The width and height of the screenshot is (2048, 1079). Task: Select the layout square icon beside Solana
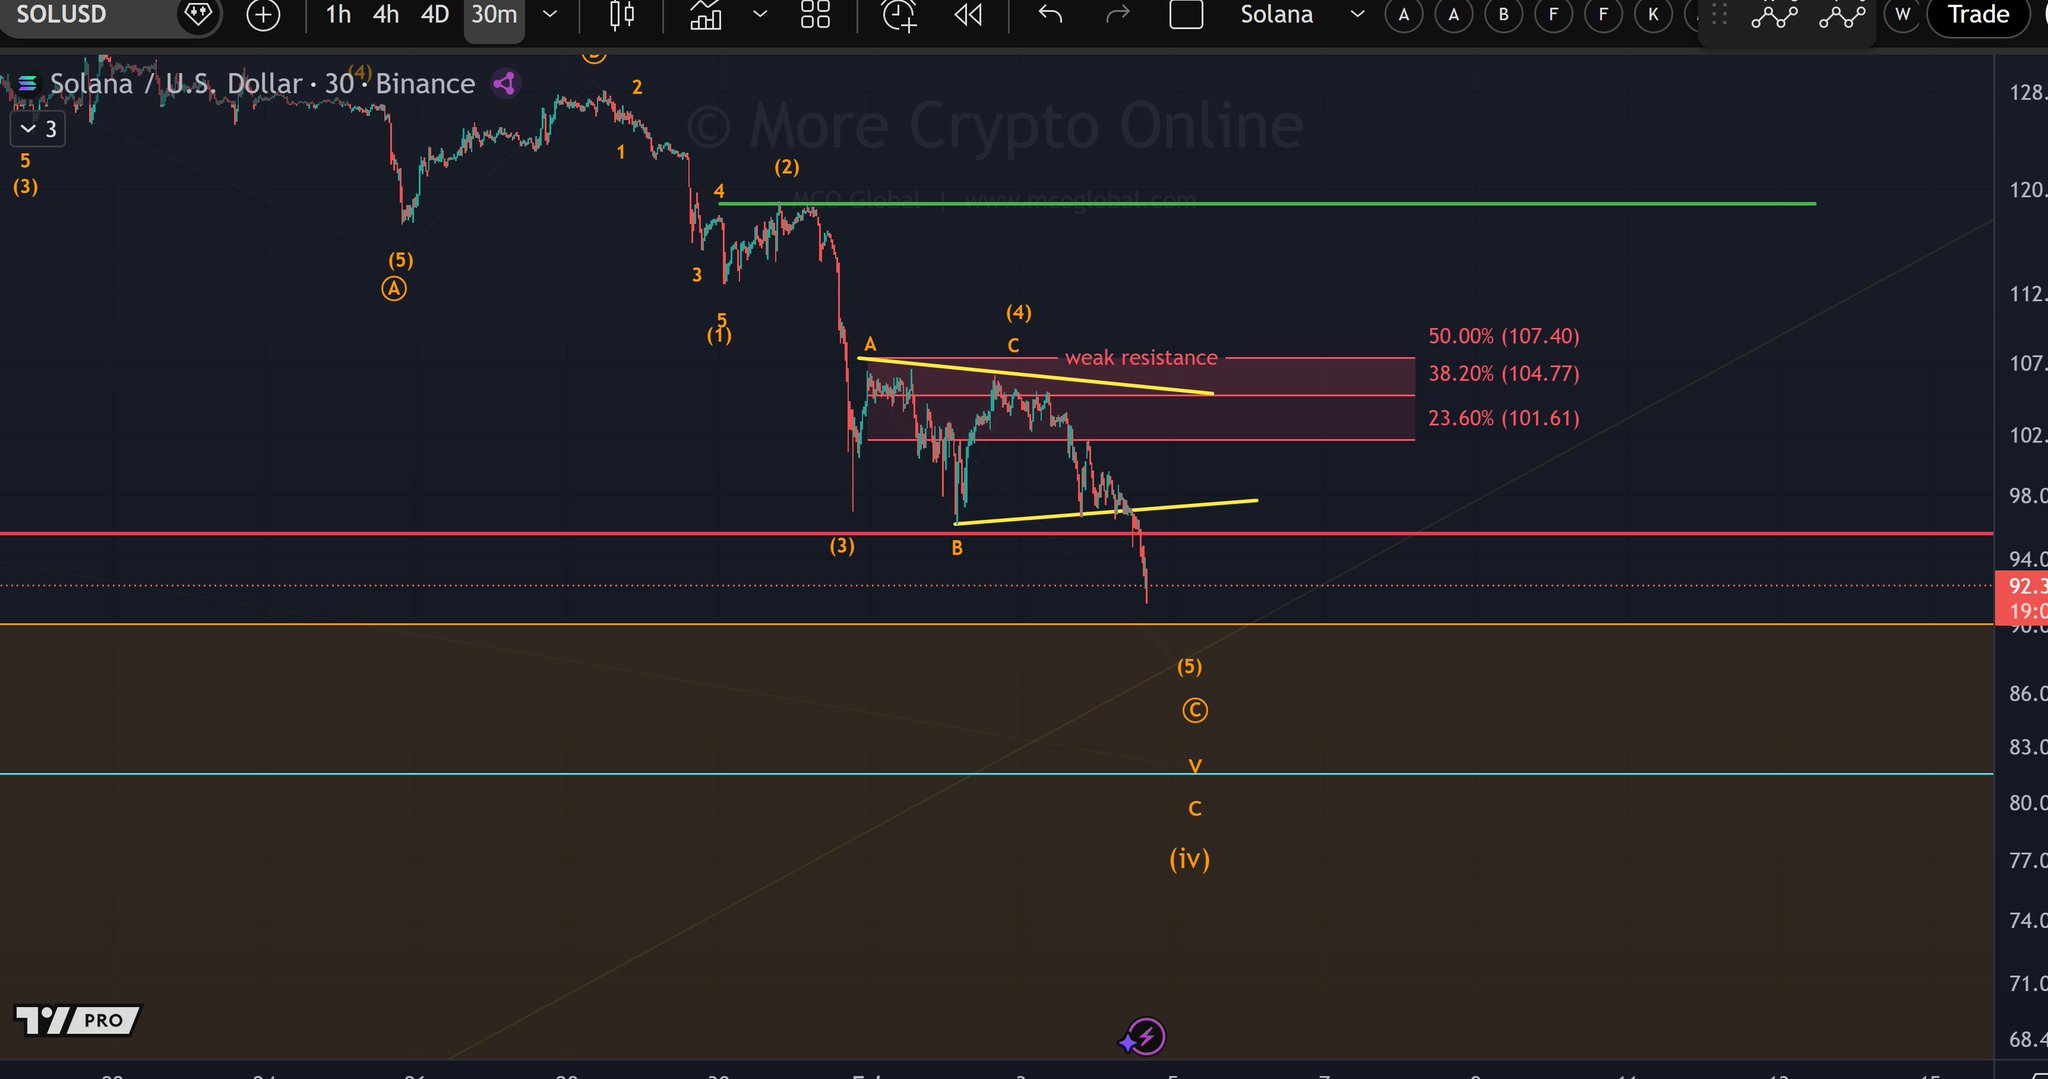pos(1186,15)
